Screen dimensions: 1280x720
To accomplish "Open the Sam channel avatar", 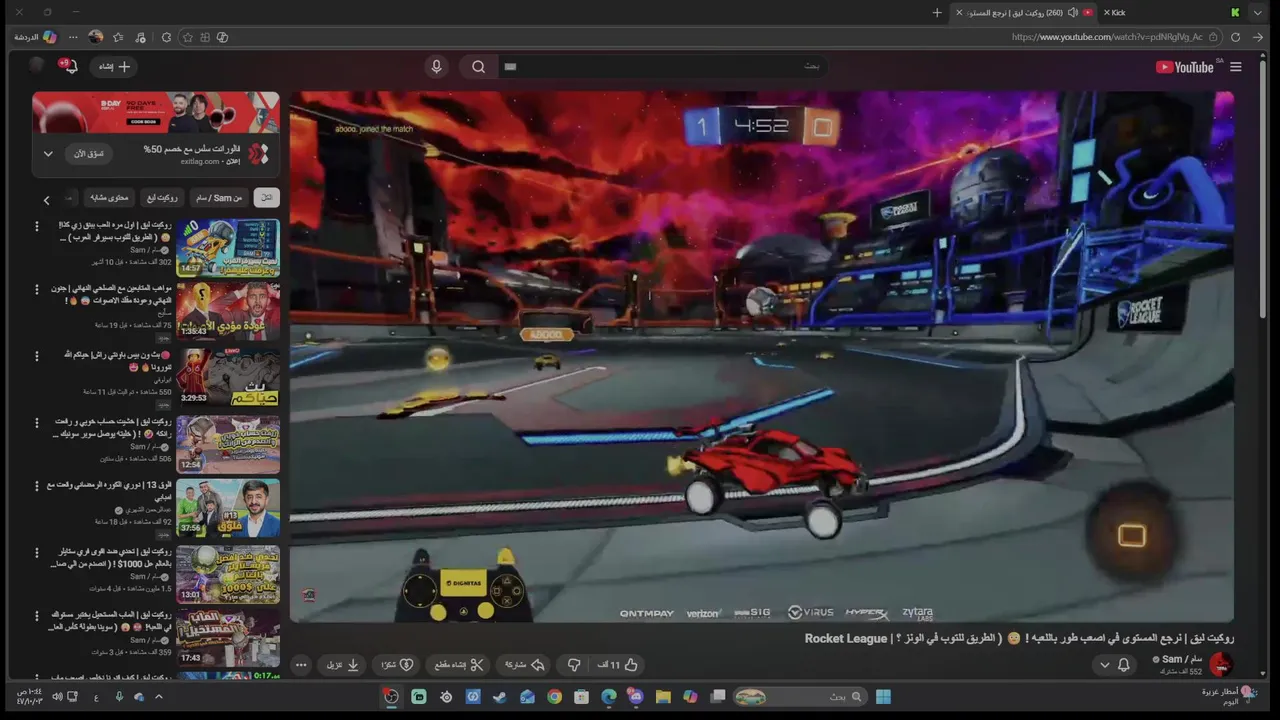I will tap(1220, 664).
